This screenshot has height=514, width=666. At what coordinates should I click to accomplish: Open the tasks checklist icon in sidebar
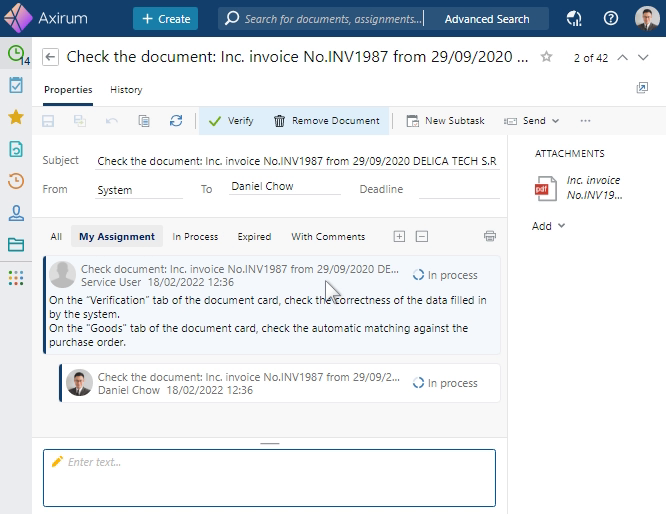tap(16, 85)
